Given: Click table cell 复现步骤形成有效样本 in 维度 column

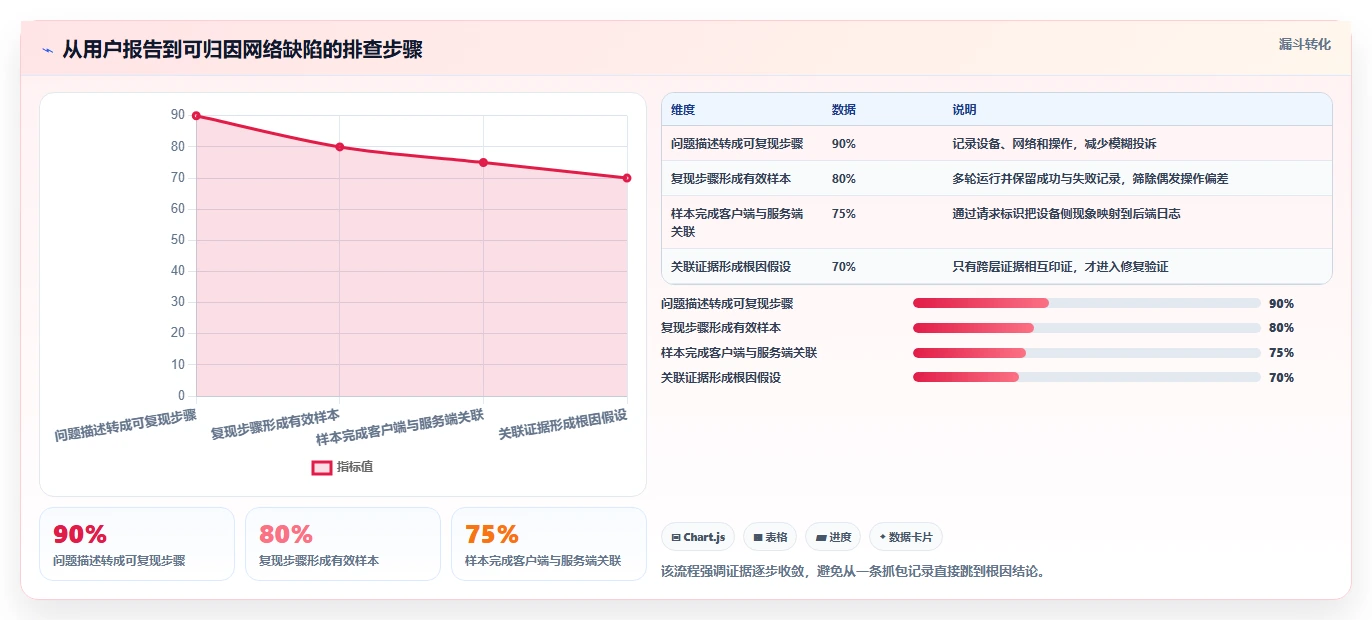Looking at the screenshot, I should 731,179.
